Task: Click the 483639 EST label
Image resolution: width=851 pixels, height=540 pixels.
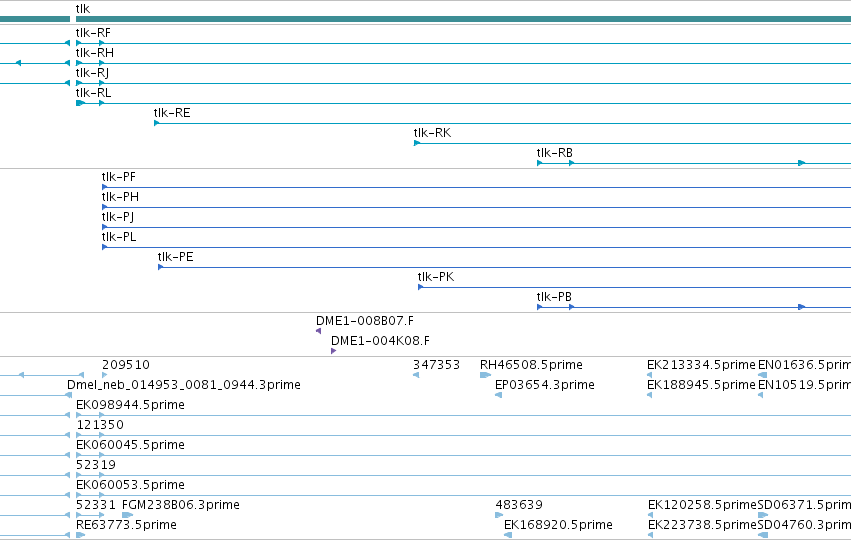Action: 519,506
